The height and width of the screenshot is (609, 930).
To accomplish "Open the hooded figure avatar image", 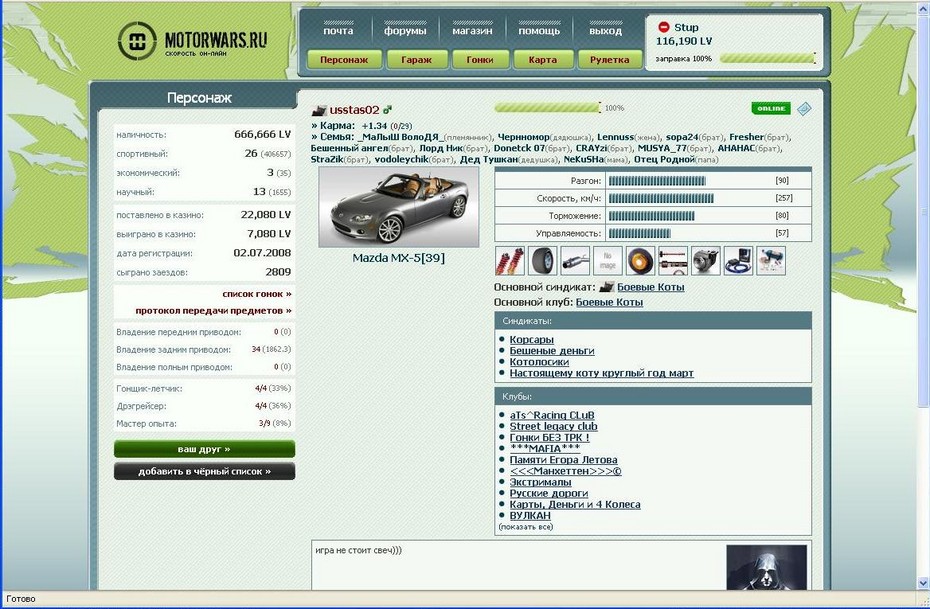I will click(x=766, y=567).
